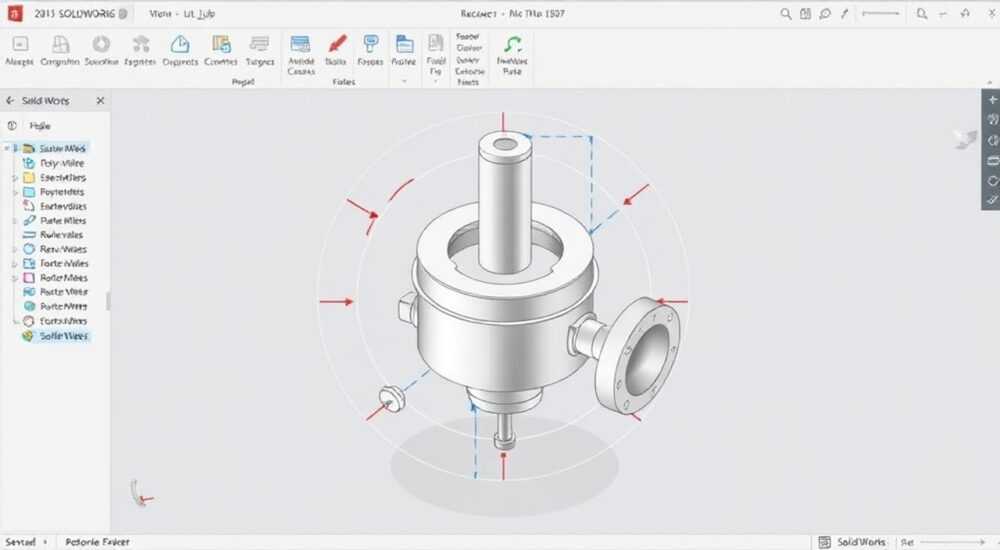Image resolution: width=1000 pixels, height=550 pixels.
Task: Select the Eorts.Mees tree item
Action: (x=54, y=321)
